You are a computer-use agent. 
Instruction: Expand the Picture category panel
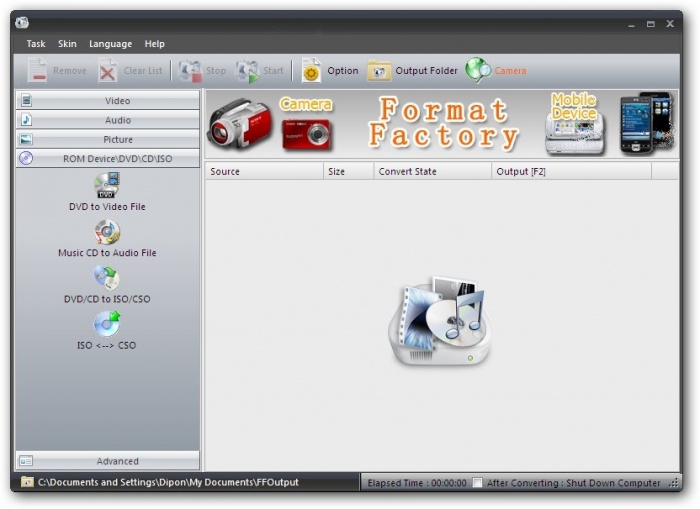pos(108,139)
